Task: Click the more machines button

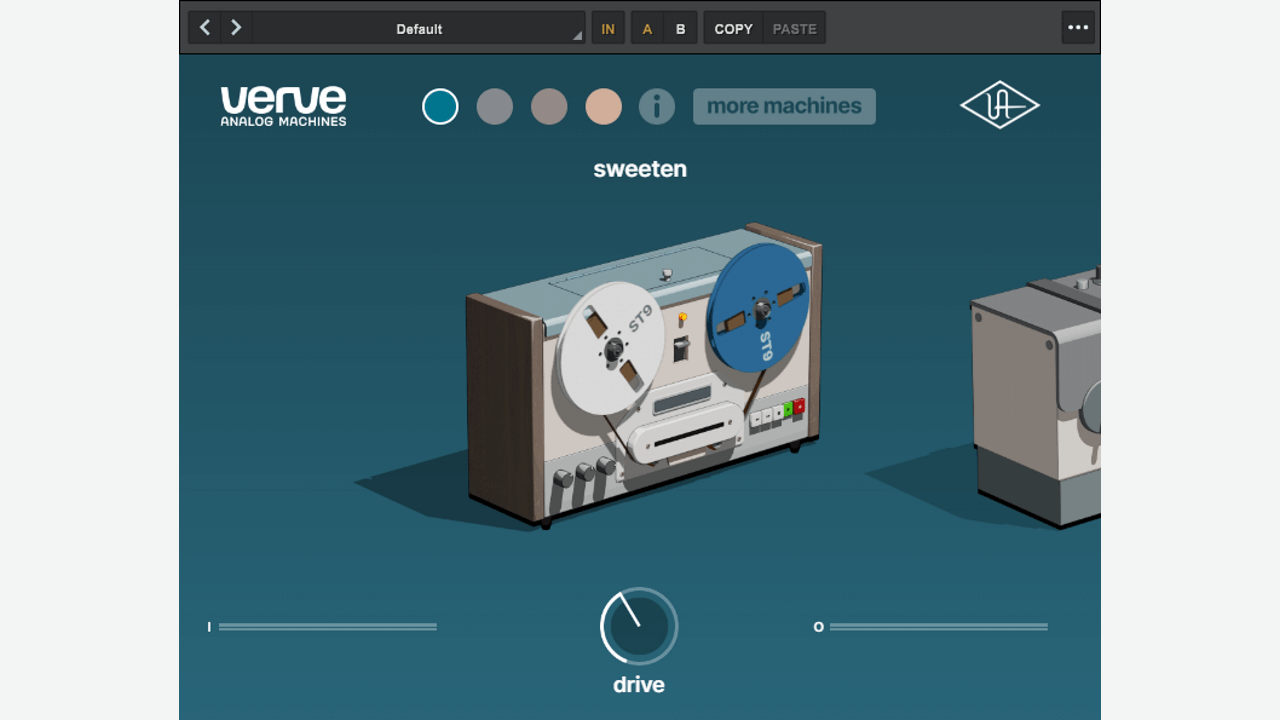Action: tap(784, 106)
